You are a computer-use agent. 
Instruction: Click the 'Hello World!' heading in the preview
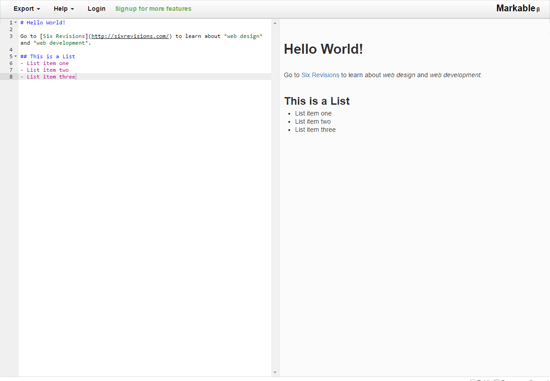[x=323, y=49]
